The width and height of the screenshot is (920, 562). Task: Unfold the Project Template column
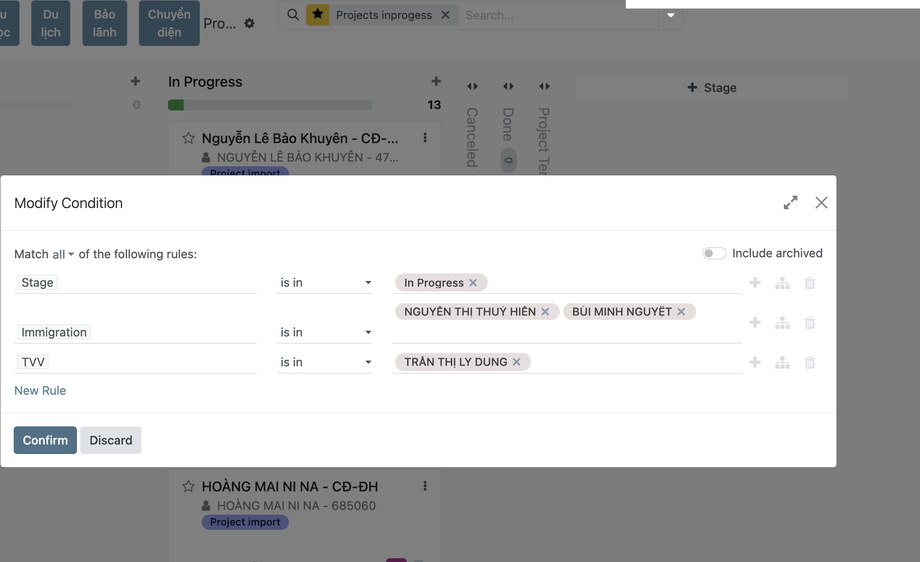[x=544, y=86]
